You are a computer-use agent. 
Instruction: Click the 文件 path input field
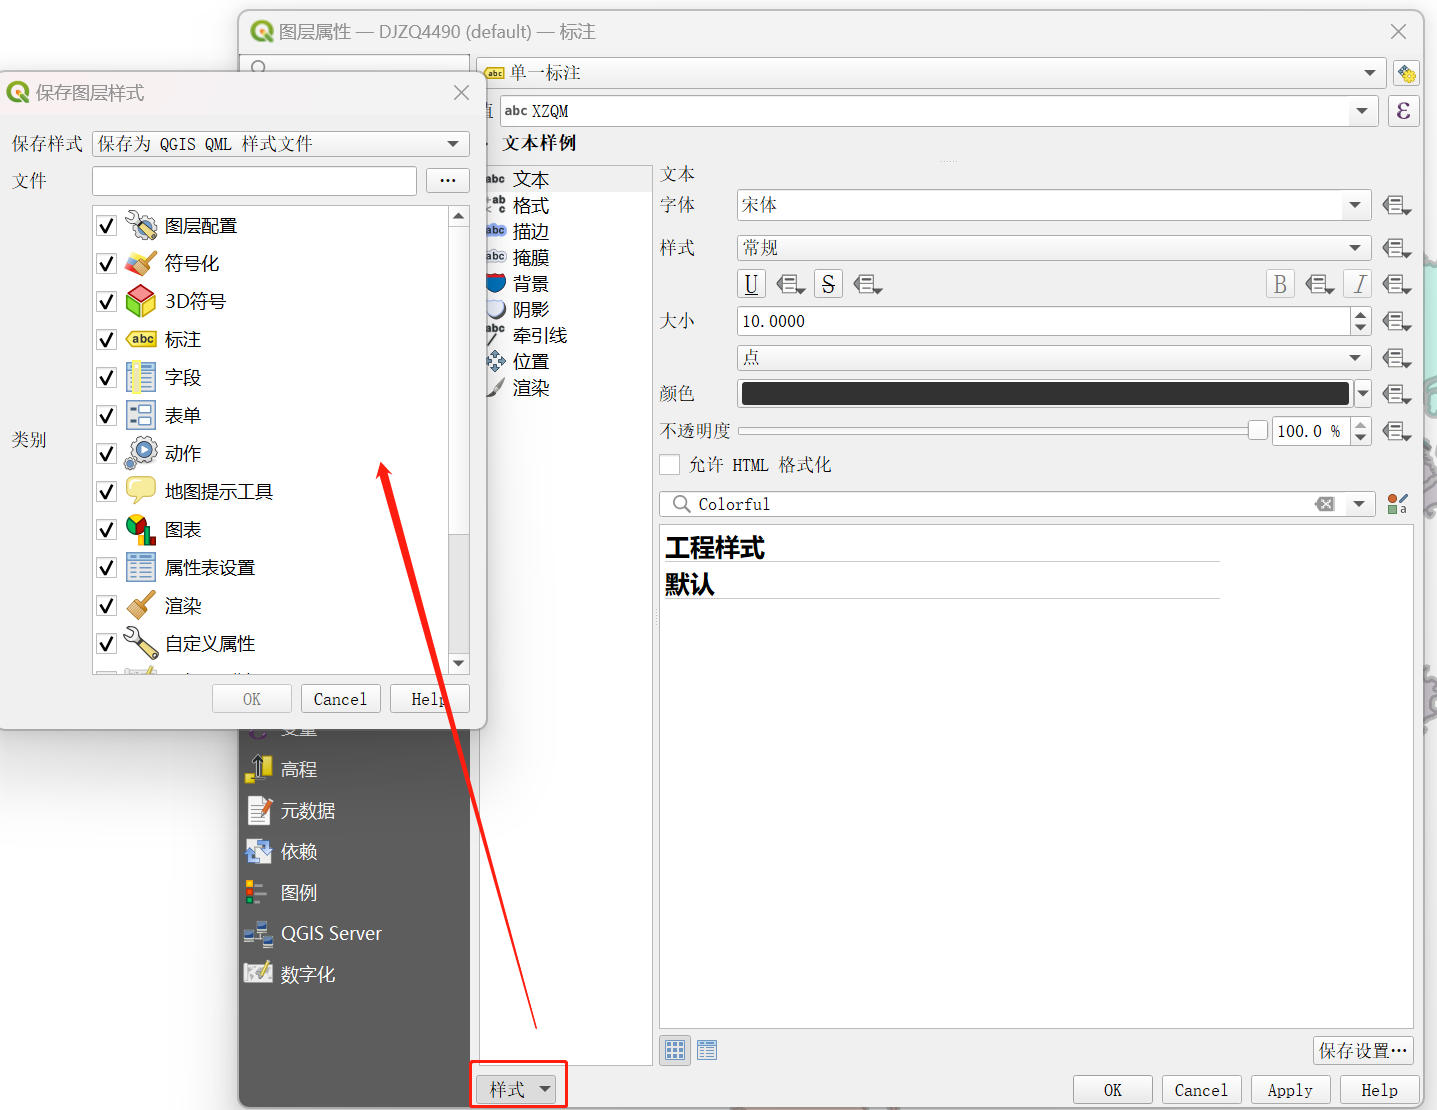click(254, 181)
